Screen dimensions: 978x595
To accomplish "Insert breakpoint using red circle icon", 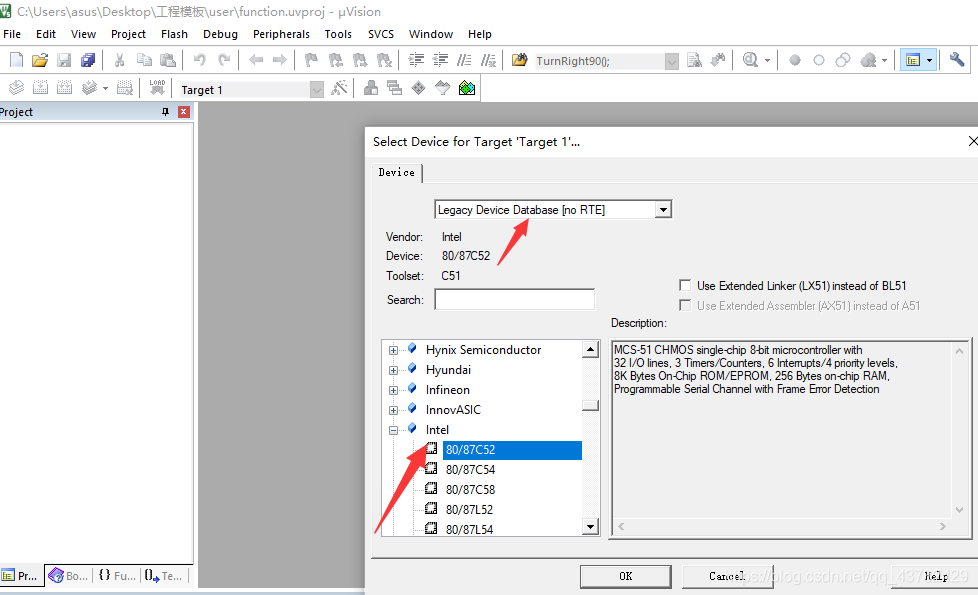I will pyautogui.click(x=795, y=60).
